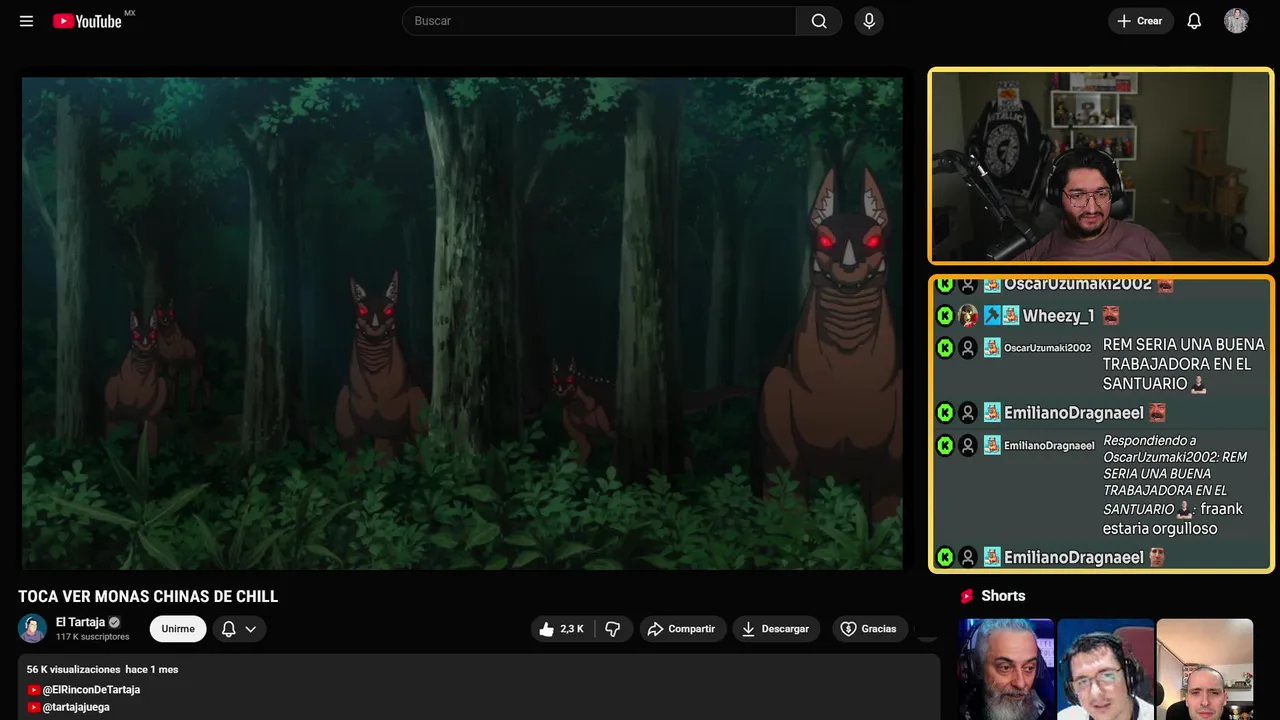
Task: Click the Descargar download button
Action: pos(776,629)
